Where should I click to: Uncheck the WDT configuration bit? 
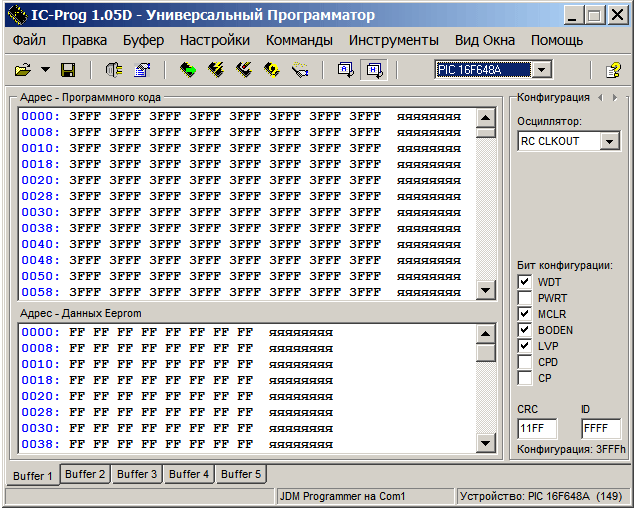pos(524,282)
